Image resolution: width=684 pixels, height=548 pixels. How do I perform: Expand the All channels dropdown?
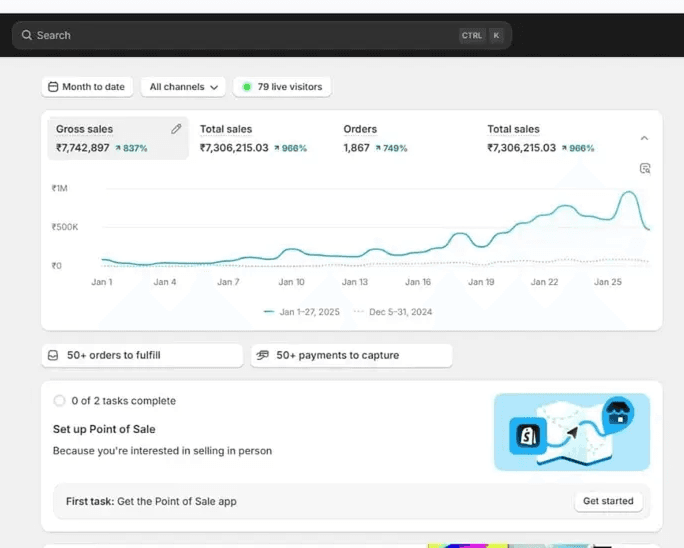coord(183,87)
